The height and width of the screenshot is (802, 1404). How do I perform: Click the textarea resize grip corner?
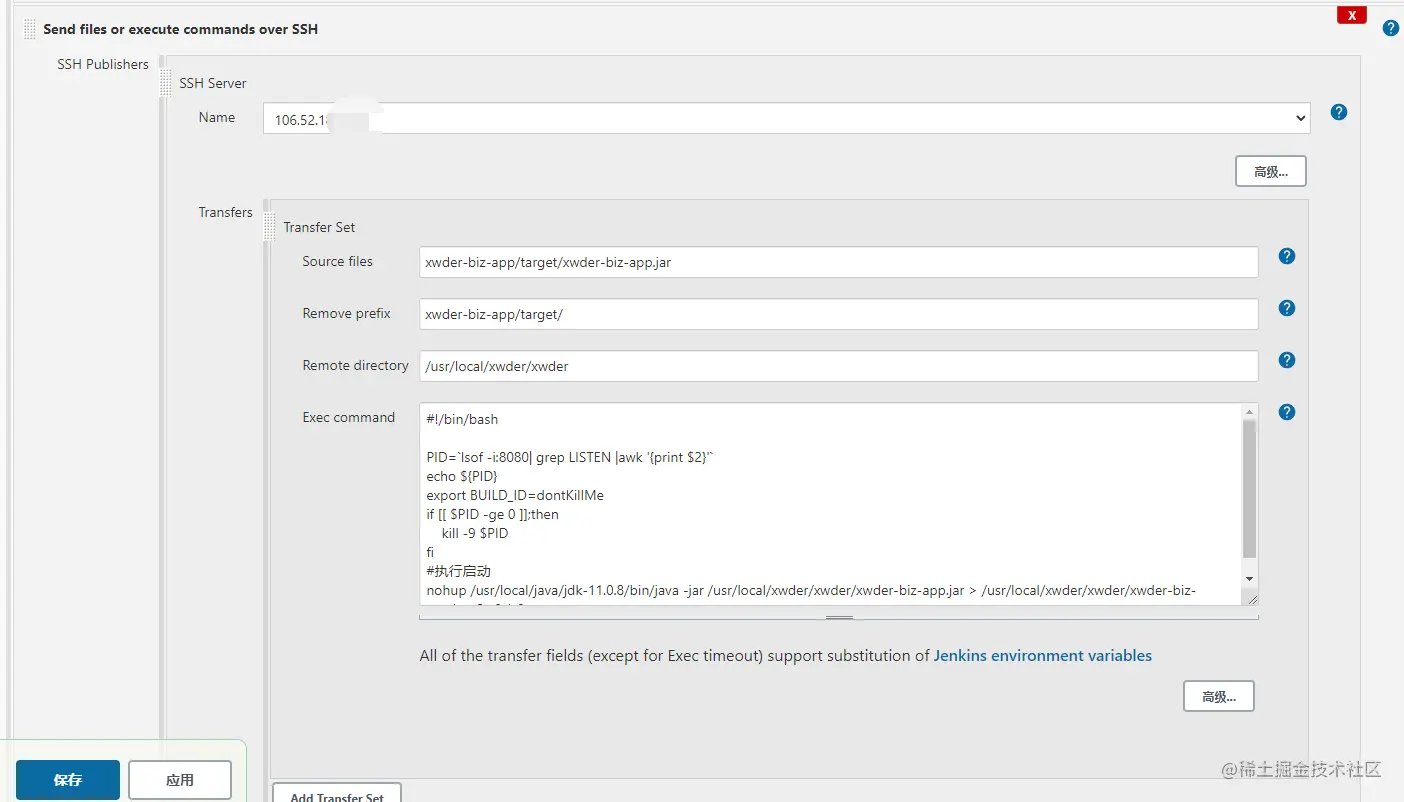coord(1250,597)
